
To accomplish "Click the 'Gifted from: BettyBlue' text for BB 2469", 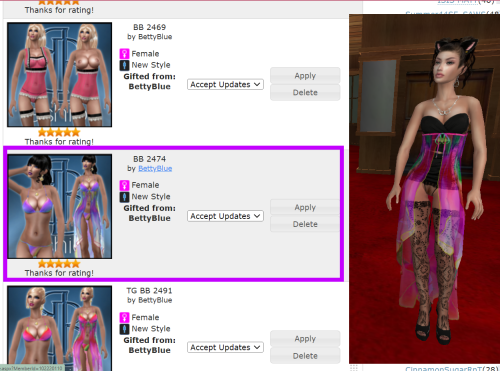I will click(x=149, y=81).
